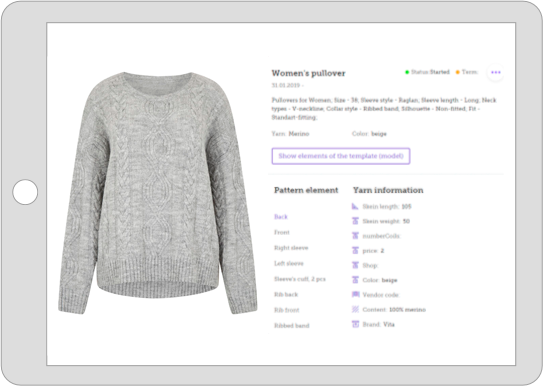Click the Content fabric icon
The height and width of the screenshot is (386, 543).
point(355,309)
